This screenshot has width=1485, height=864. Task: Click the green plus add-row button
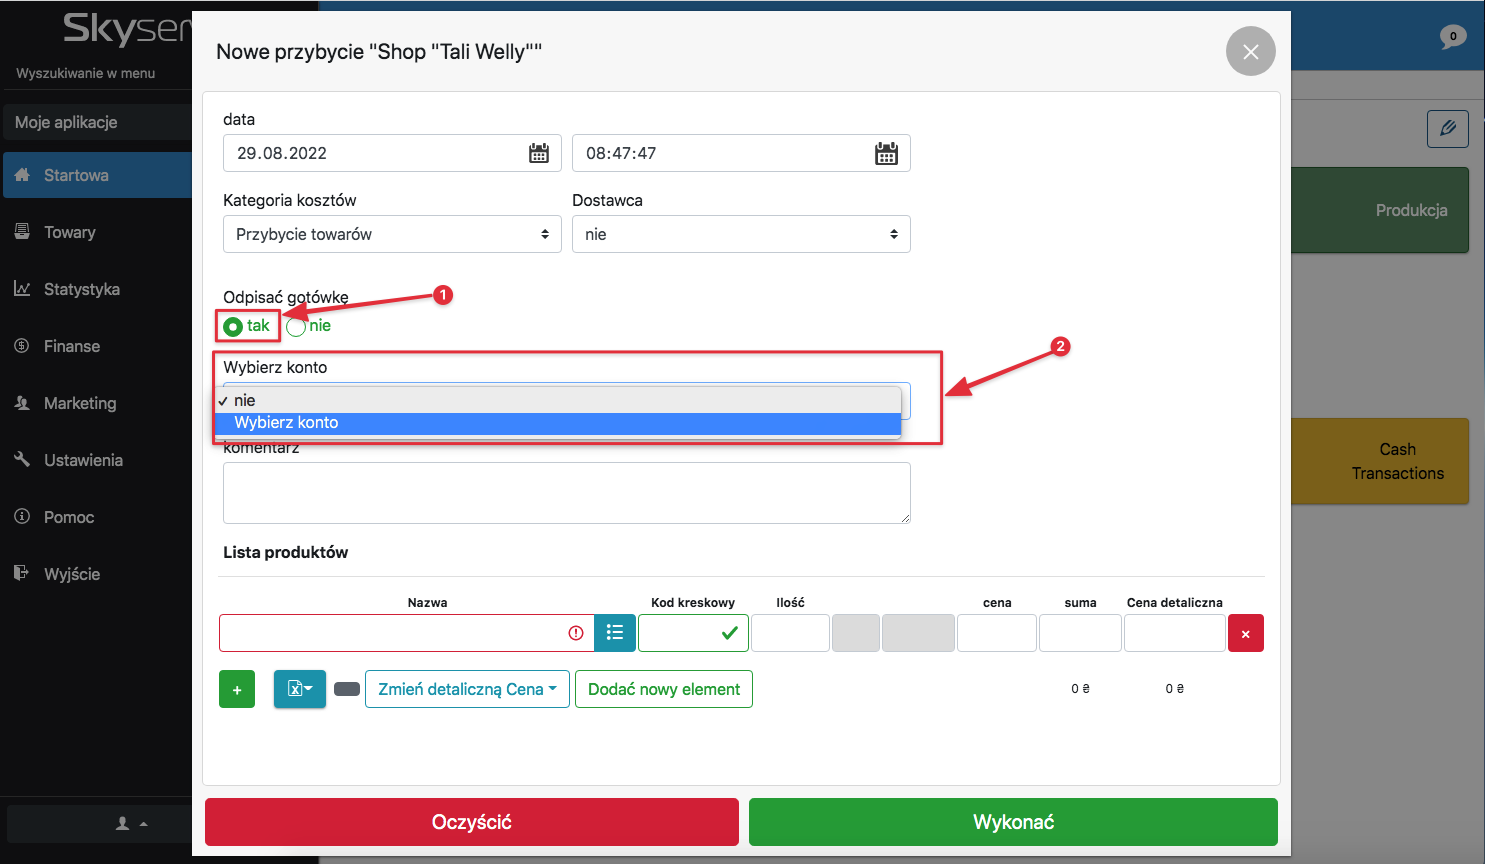[237, 689]
